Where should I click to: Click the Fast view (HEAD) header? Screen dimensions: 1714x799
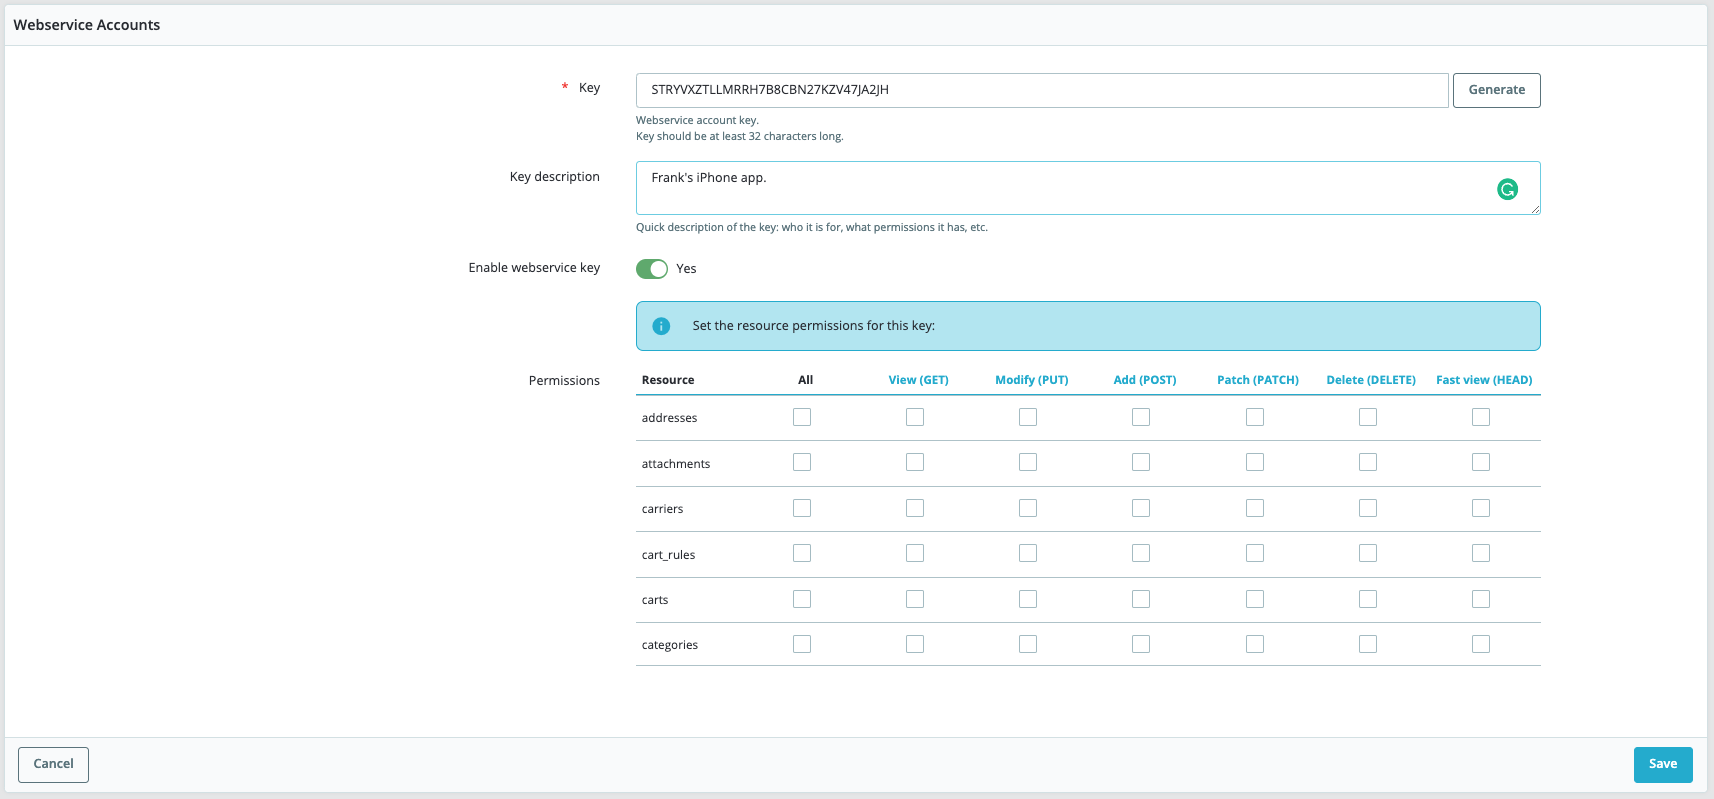(1483, 380)
